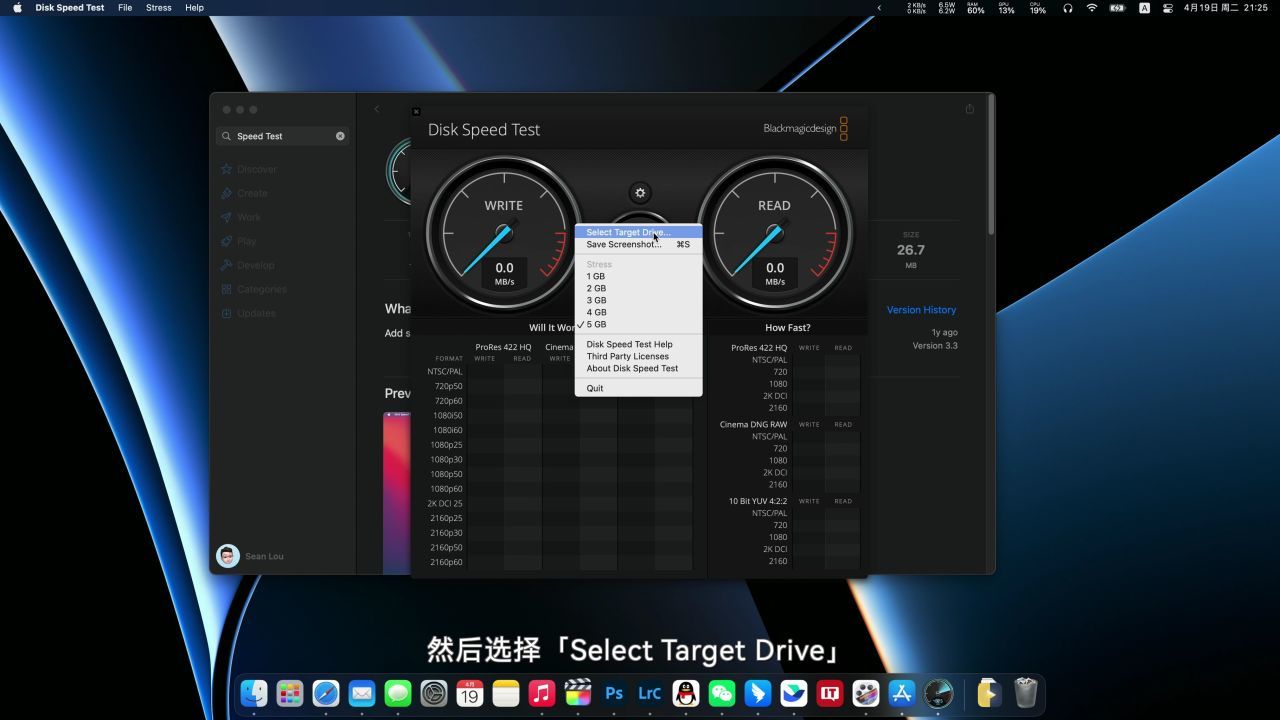The height and width of the screenshot is (720, 1280).
Task: Open WeChat from the dock
Action: point(722,693)
